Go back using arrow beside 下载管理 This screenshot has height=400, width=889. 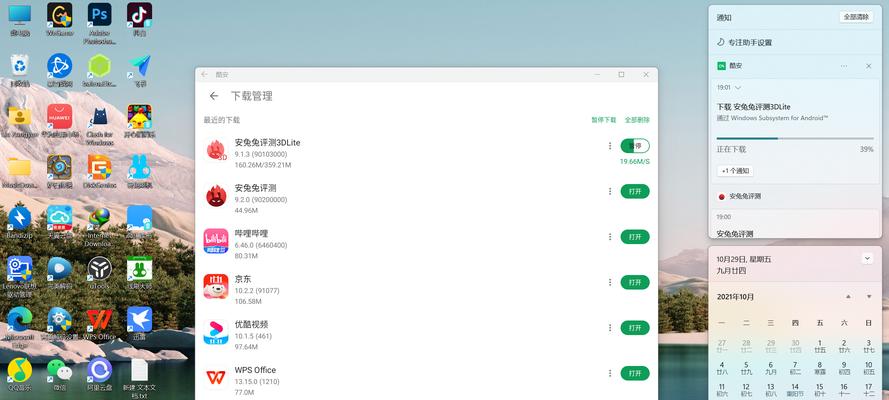pyautogui.click(x=214, y=96)
